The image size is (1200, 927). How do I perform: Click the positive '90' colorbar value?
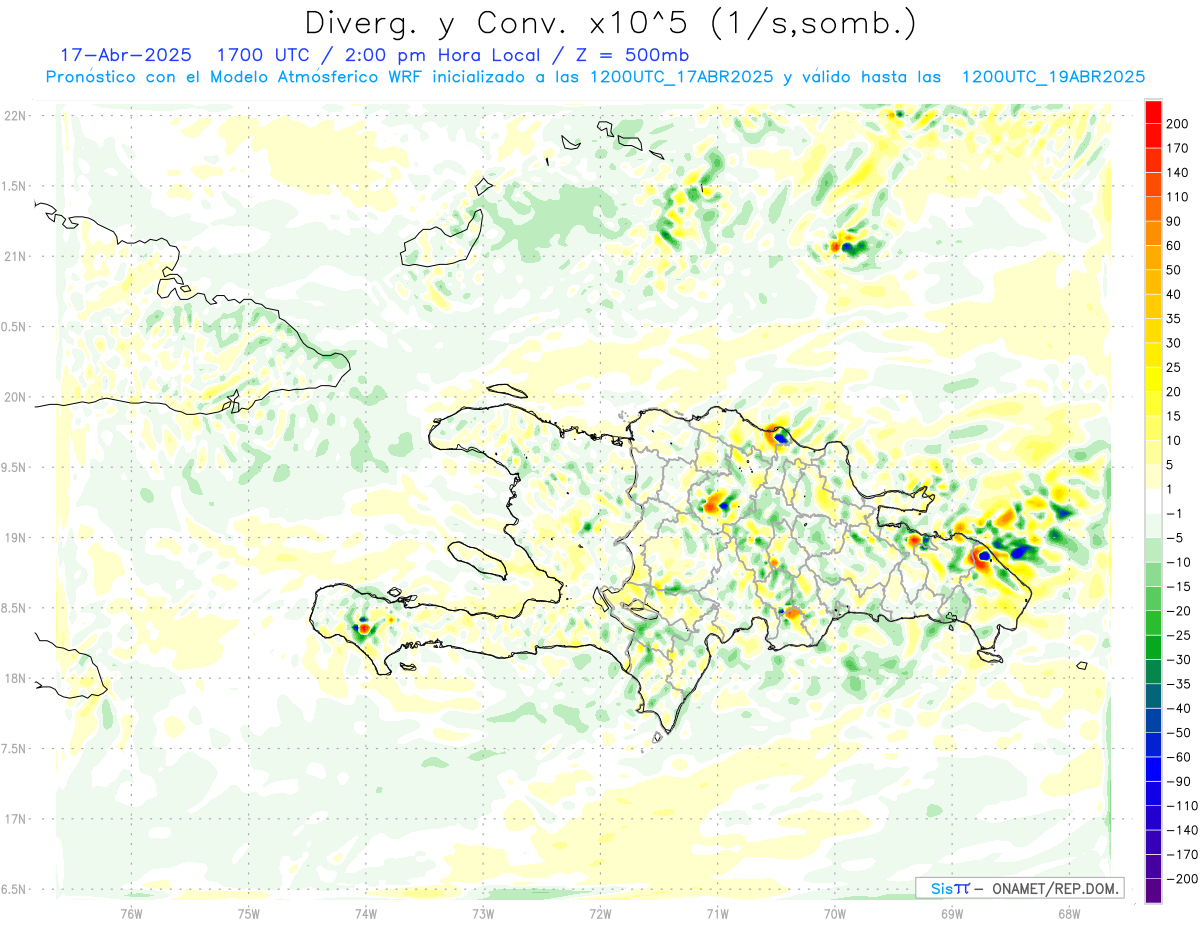[x=1175, y=222]
